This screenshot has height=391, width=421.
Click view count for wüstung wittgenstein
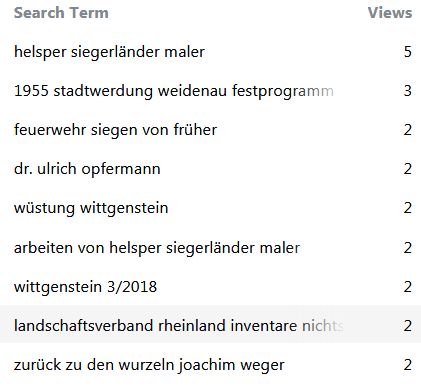(x=408, y=208)
